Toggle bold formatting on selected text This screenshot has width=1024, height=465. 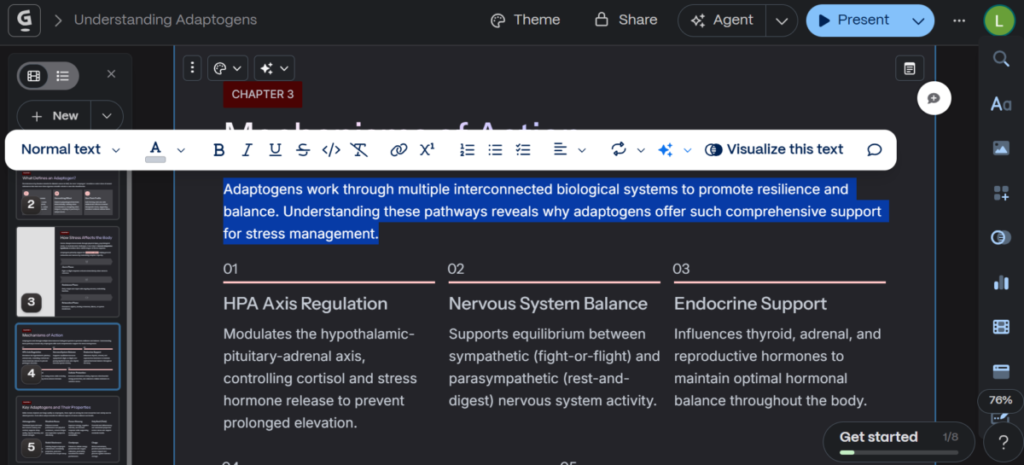219,150
